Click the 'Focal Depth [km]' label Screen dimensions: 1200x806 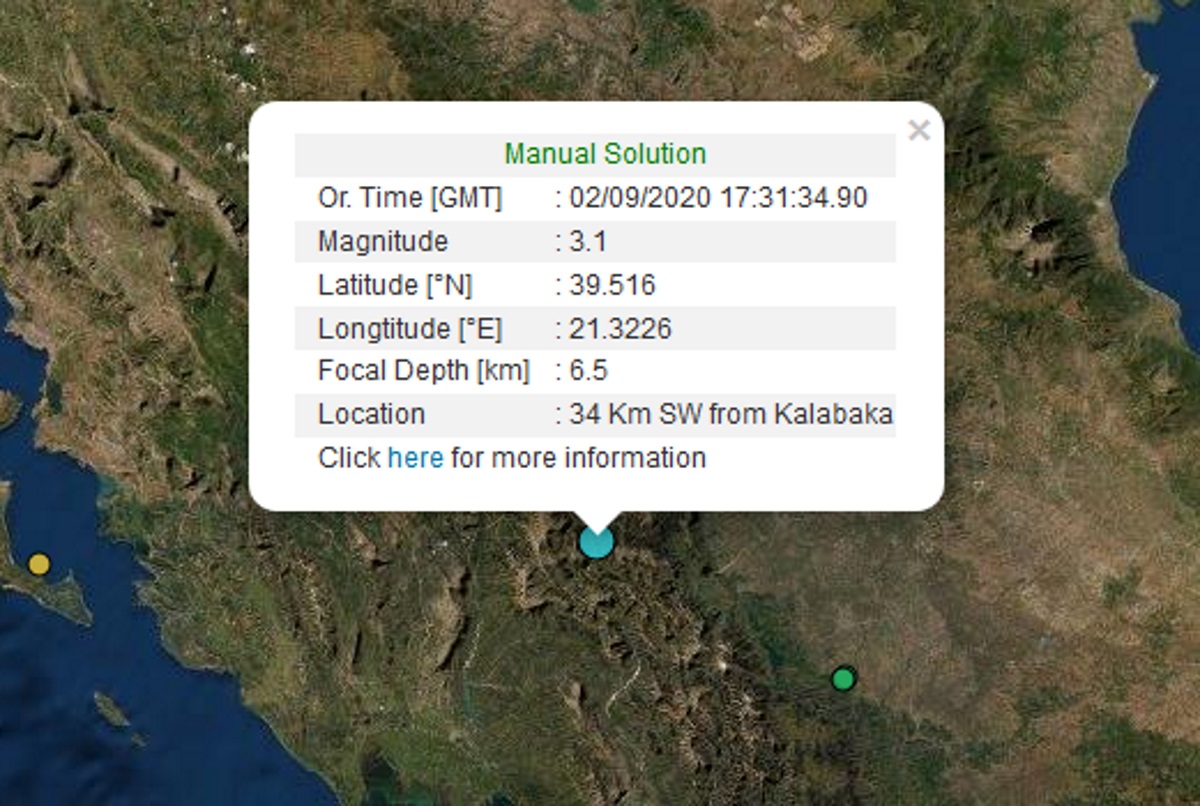[423, 371]
